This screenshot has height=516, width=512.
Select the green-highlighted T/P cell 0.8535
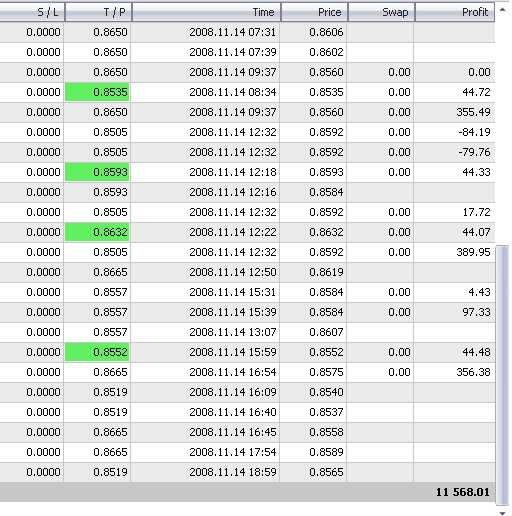click(97, 92)
